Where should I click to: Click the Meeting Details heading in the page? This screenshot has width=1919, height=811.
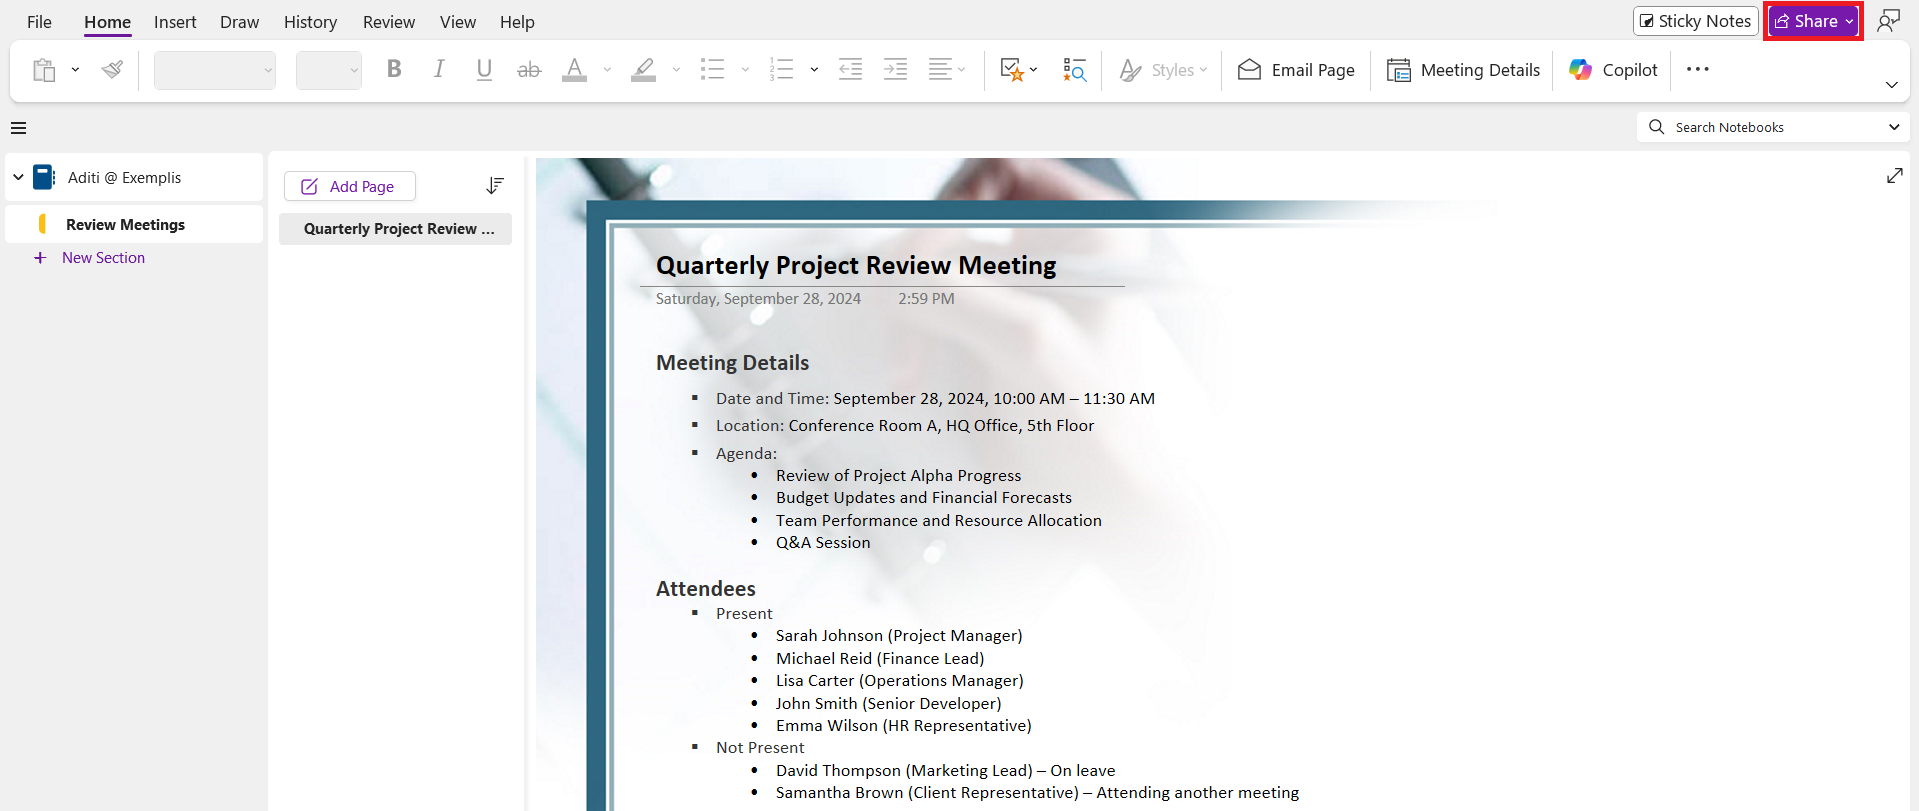[x=732, y=363]
